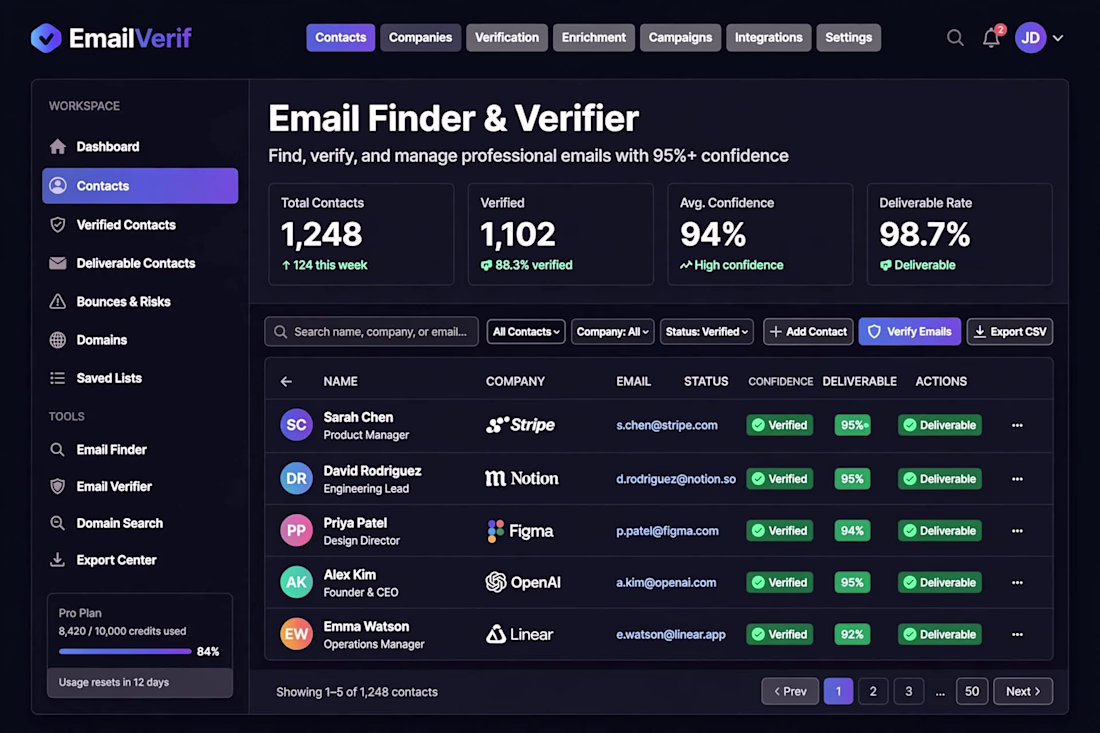Click the Next page button
Image resolution: width=1100 pixels, height=733 pixels.
(1023, 692)
